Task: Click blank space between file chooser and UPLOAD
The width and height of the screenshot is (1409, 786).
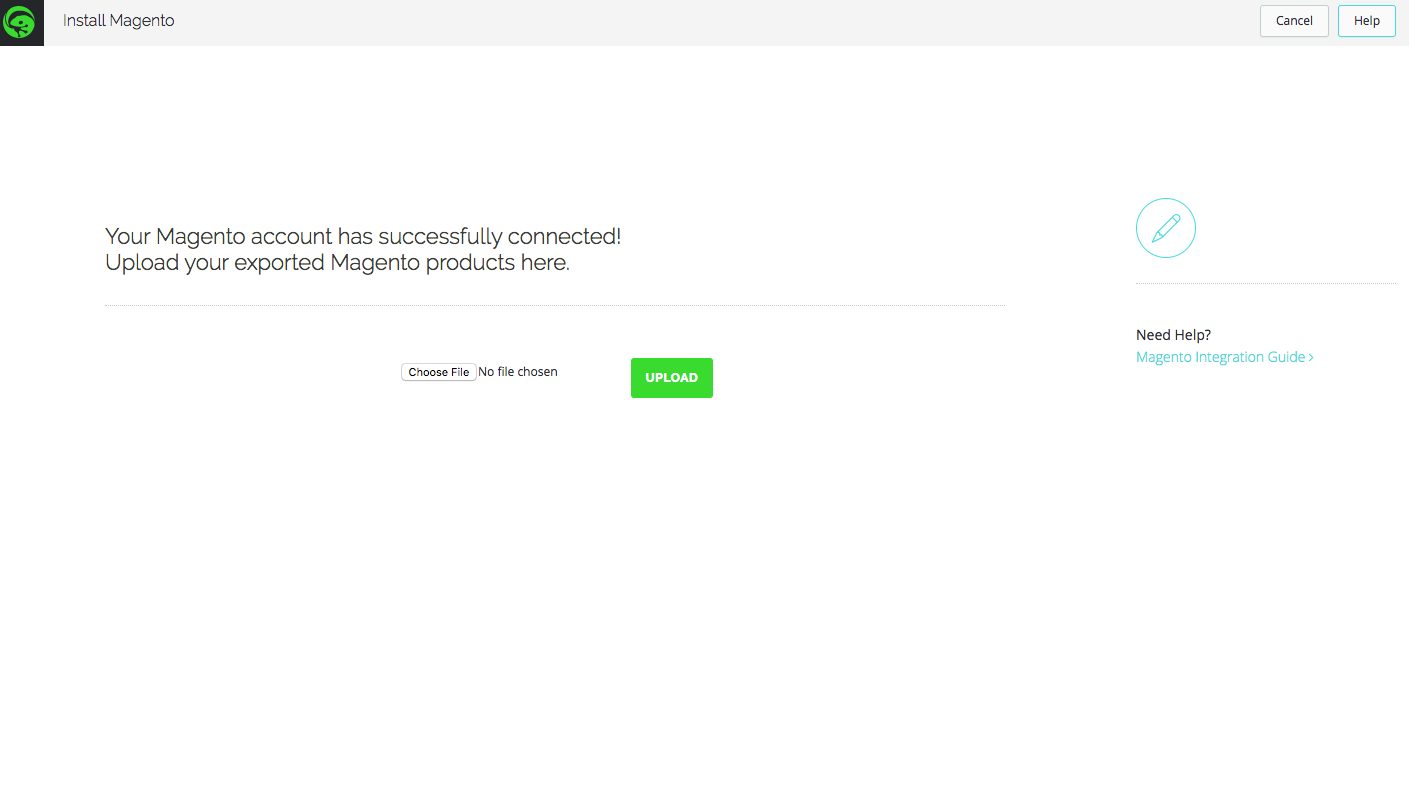Action: click(x=594, y=377)
